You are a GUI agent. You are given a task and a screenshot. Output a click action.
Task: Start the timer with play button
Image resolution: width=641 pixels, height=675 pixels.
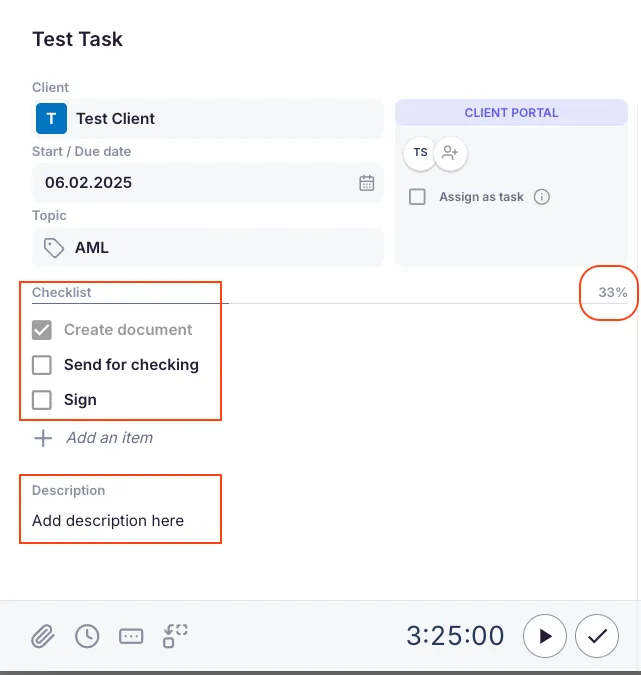[545, 636]
